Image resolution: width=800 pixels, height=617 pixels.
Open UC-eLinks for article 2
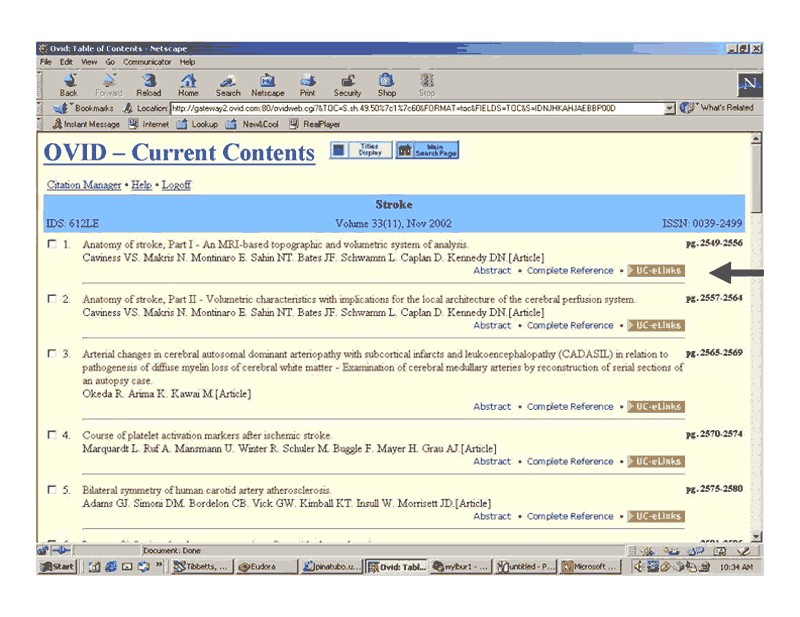(x=656, y=325)
